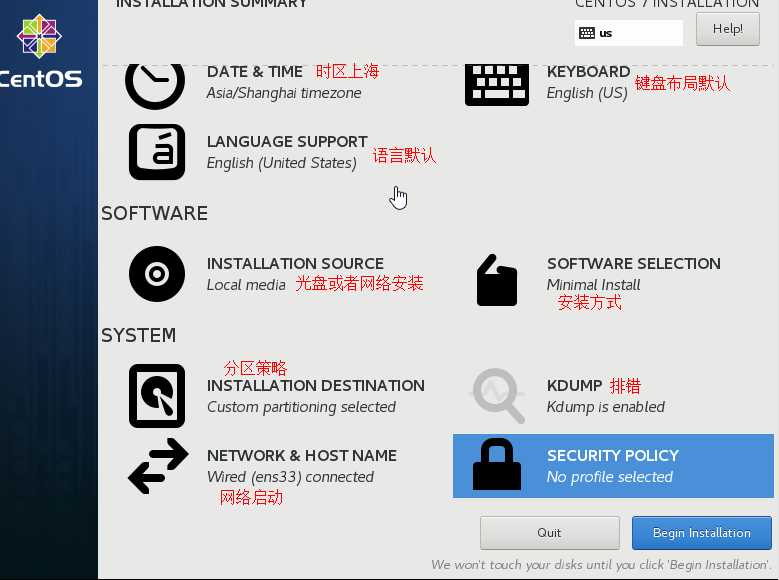Click Kdump is enabled status

(606, 407)
